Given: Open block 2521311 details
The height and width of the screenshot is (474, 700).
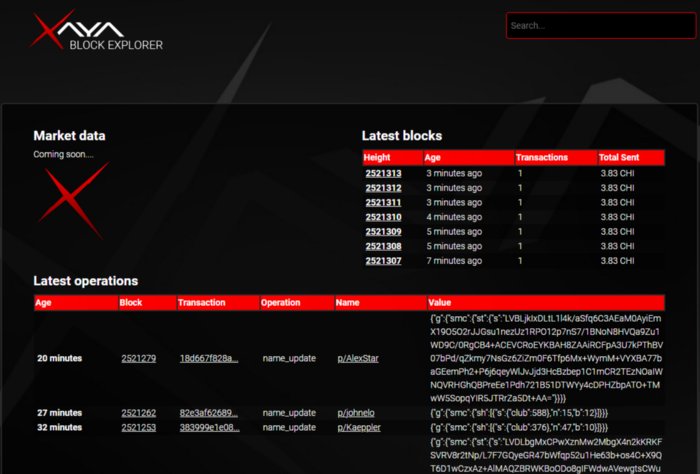Looking at the screenshot, I should [x=383, y=202].
